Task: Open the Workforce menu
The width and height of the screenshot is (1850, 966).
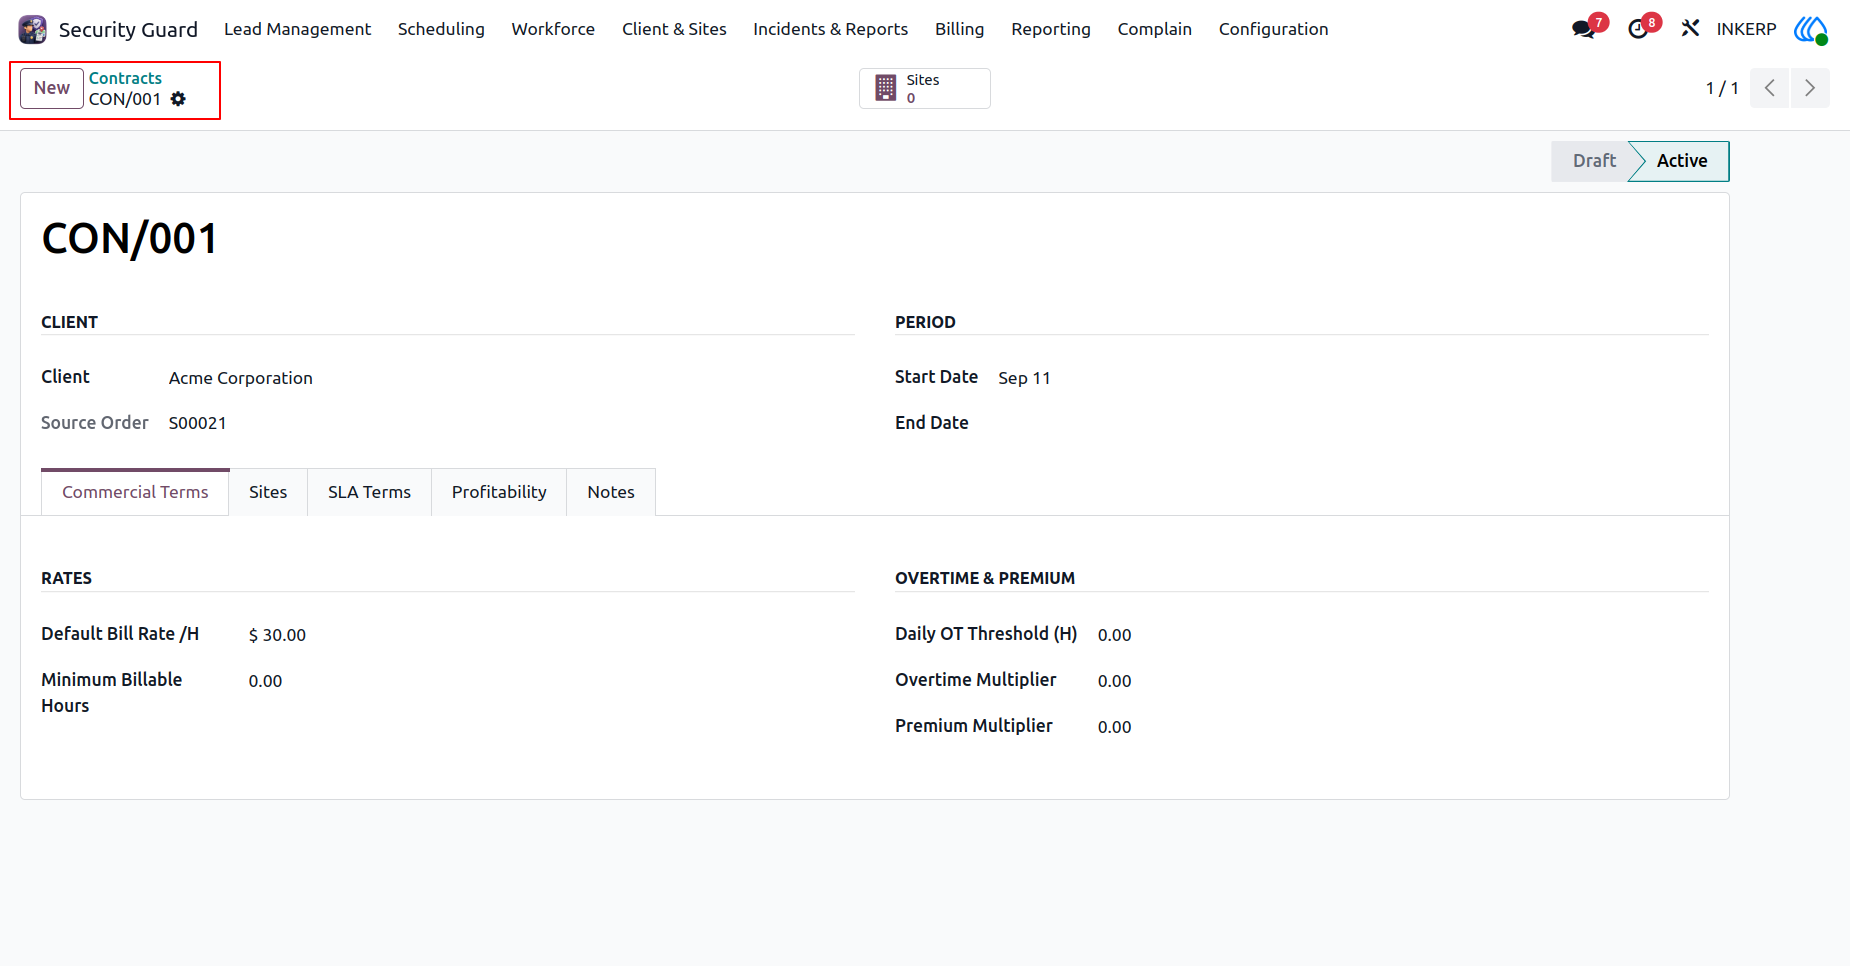Action: (x=553, y=29)
